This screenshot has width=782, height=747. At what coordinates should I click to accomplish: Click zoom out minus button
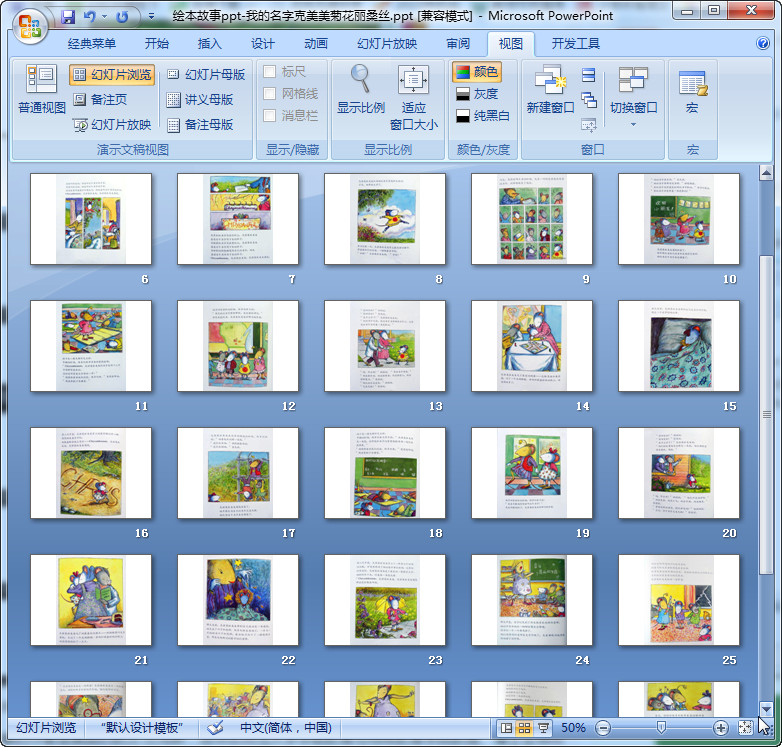[602, 729]
